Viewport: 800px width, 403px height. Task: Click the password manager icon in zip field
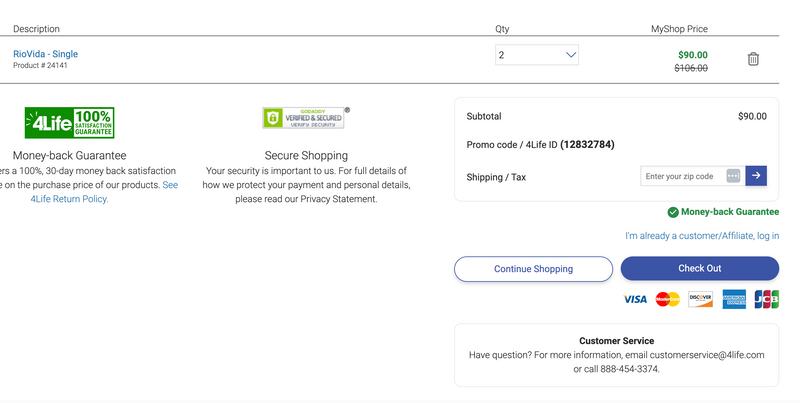733,176
